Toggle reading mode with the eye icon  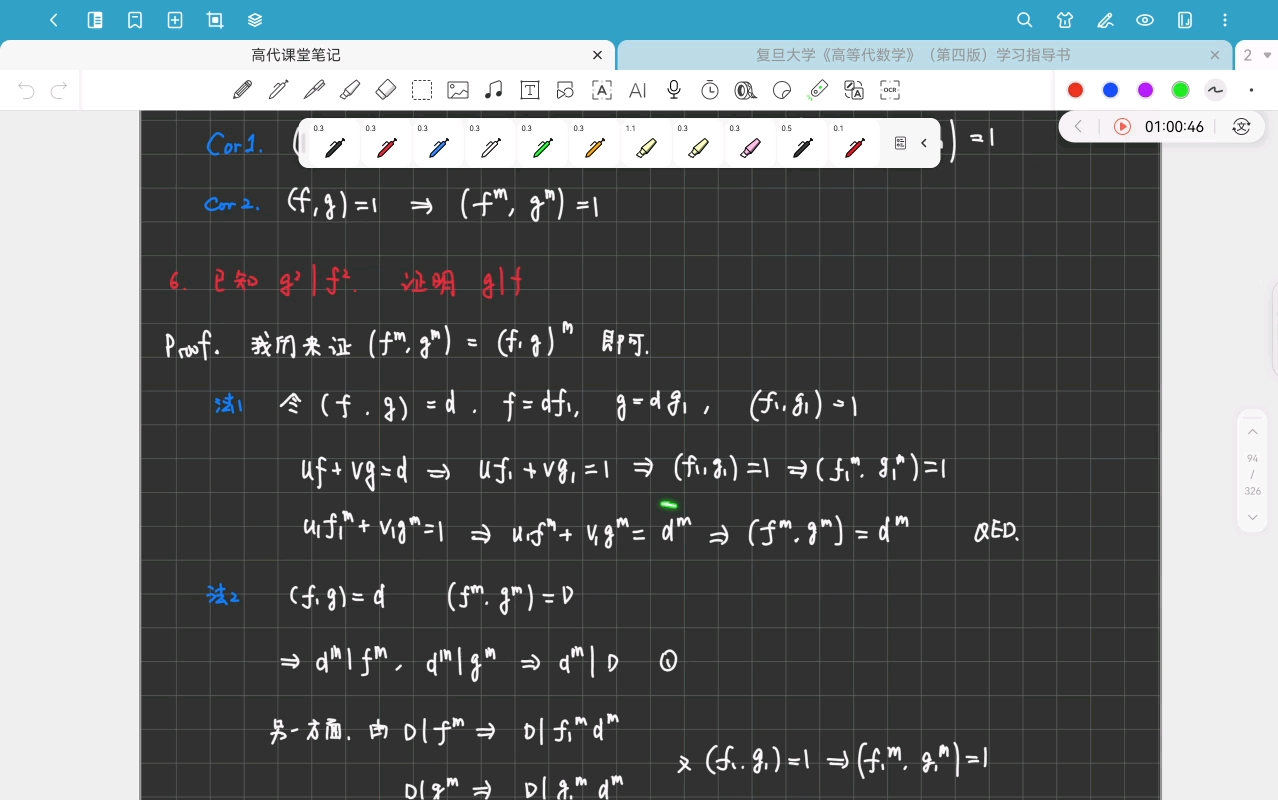(x=1145, y=20)
